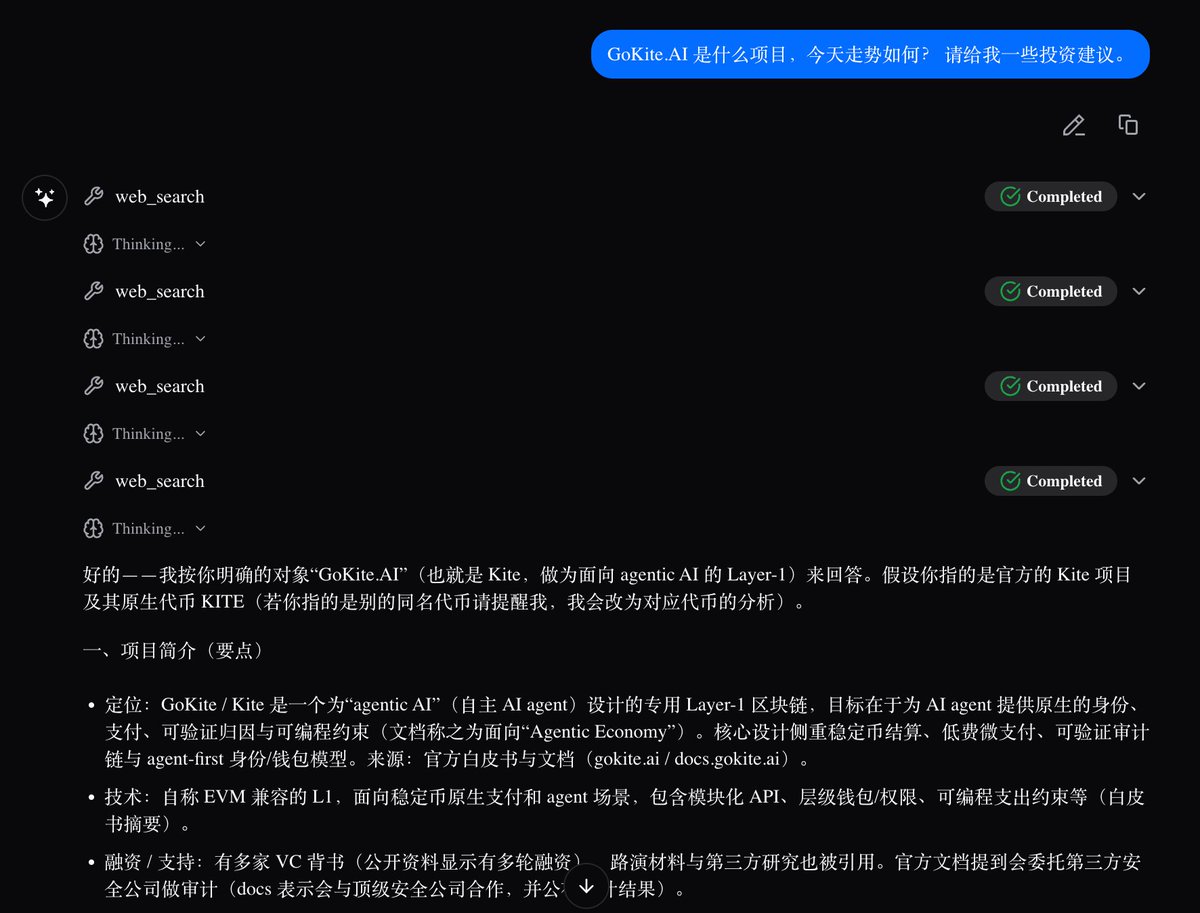The width and height of the screenshot is (1200, 913).
Task: Expand the second Thinking... section chevron
Action: (201, 339)
